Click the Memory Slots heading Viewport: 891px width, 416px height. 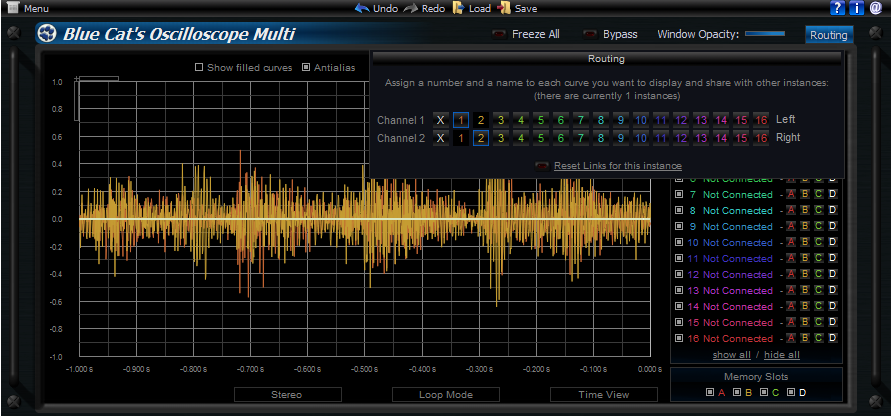pyautogui.click(x=756, y=377)
